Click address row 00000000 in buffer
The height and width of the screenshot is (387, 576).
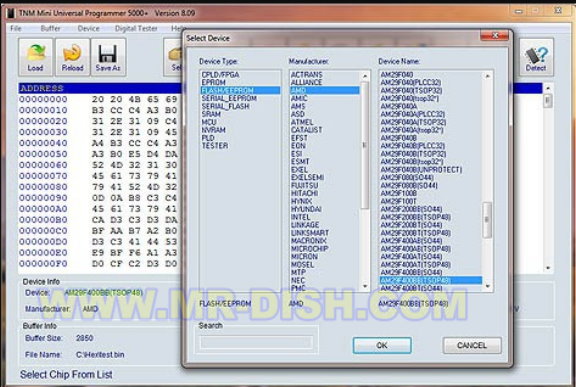pyautogui.click(x=43, y=99)
